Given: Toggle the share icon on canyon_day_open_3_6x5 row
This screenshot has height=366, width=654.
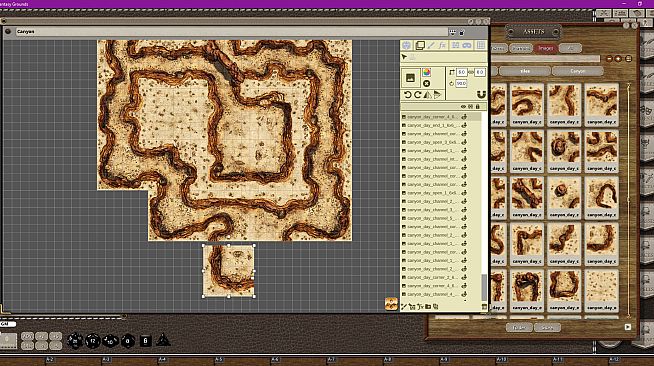Looking at the screenshot, I should [464, 142].
